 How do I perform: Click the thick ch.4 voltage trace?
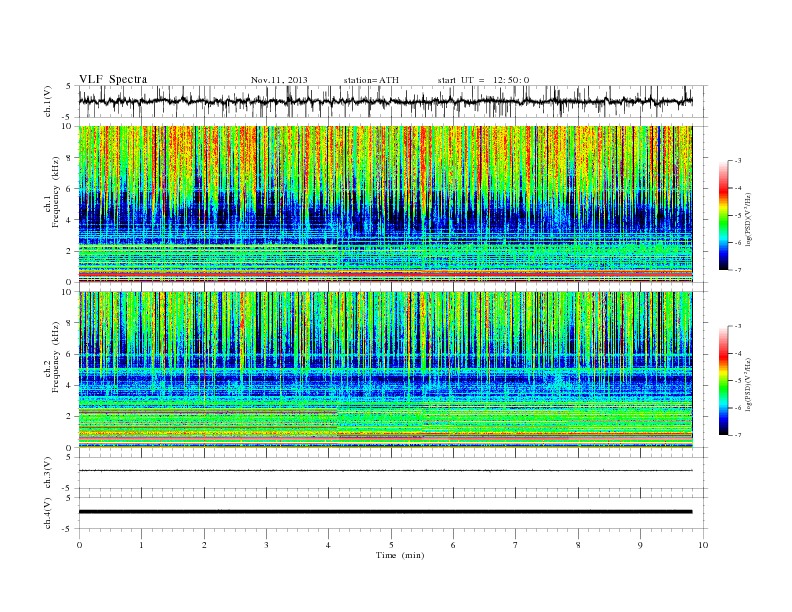pos(385,512)
